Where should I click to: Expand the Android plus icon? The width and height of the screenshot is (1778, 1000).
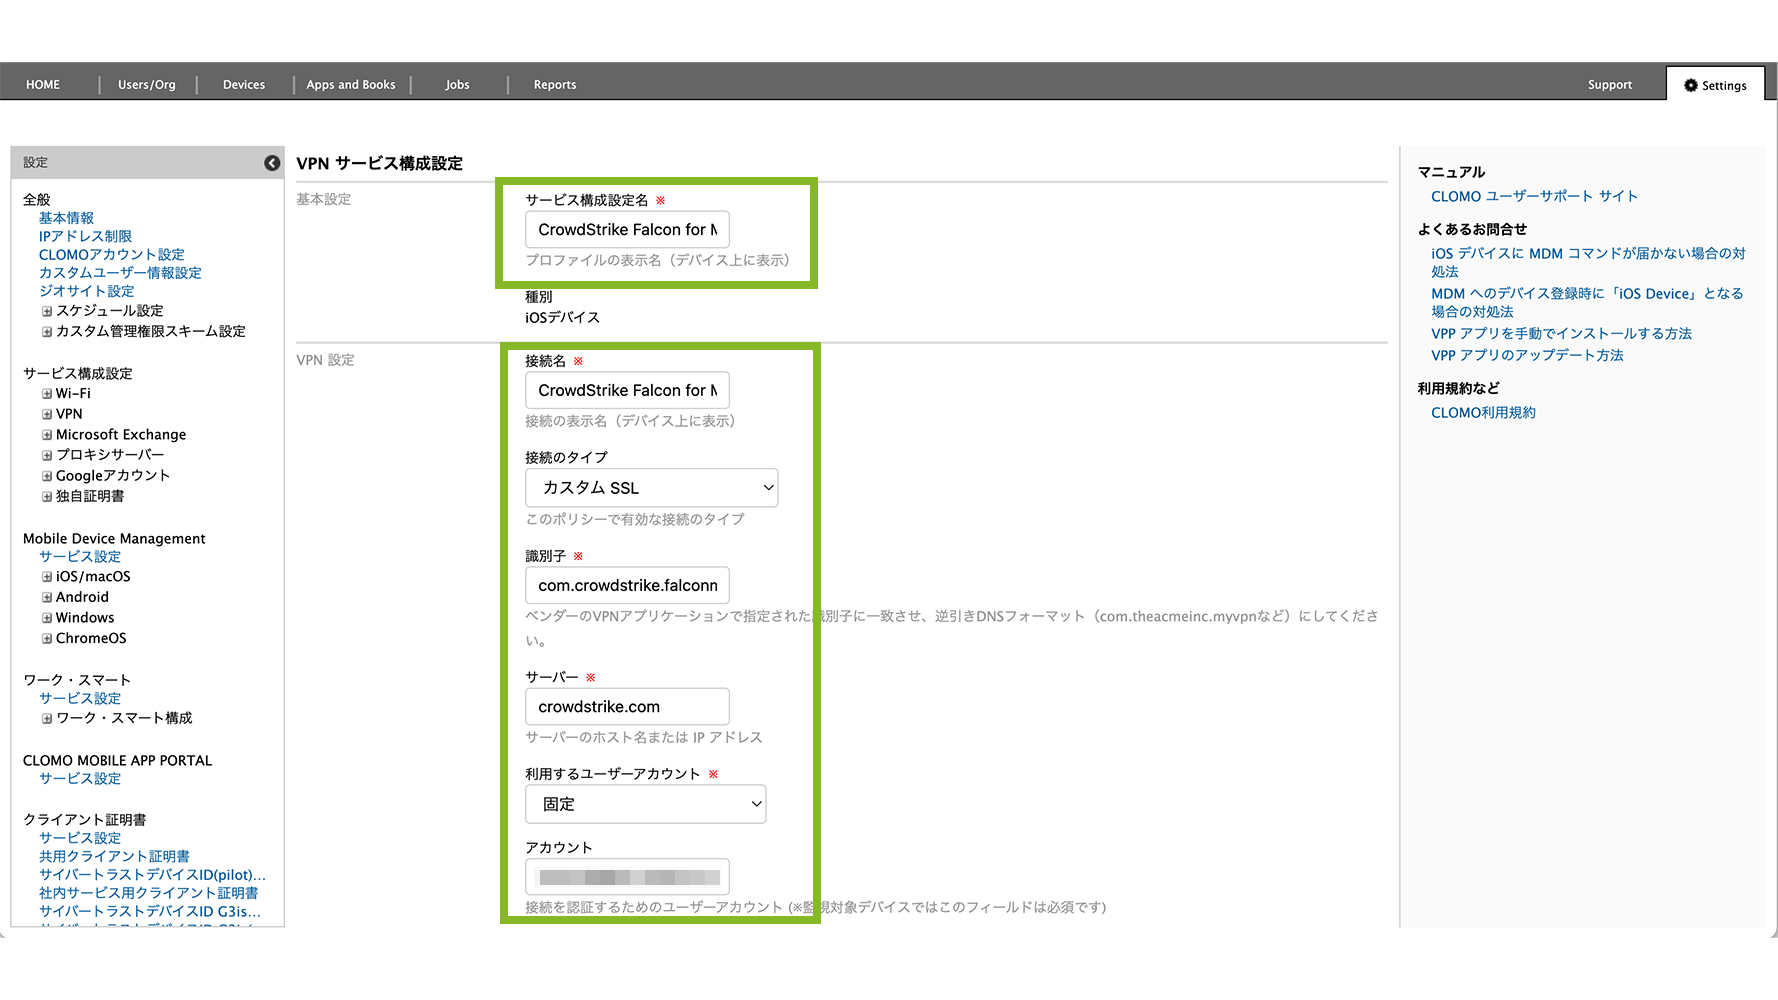point(47,597)
